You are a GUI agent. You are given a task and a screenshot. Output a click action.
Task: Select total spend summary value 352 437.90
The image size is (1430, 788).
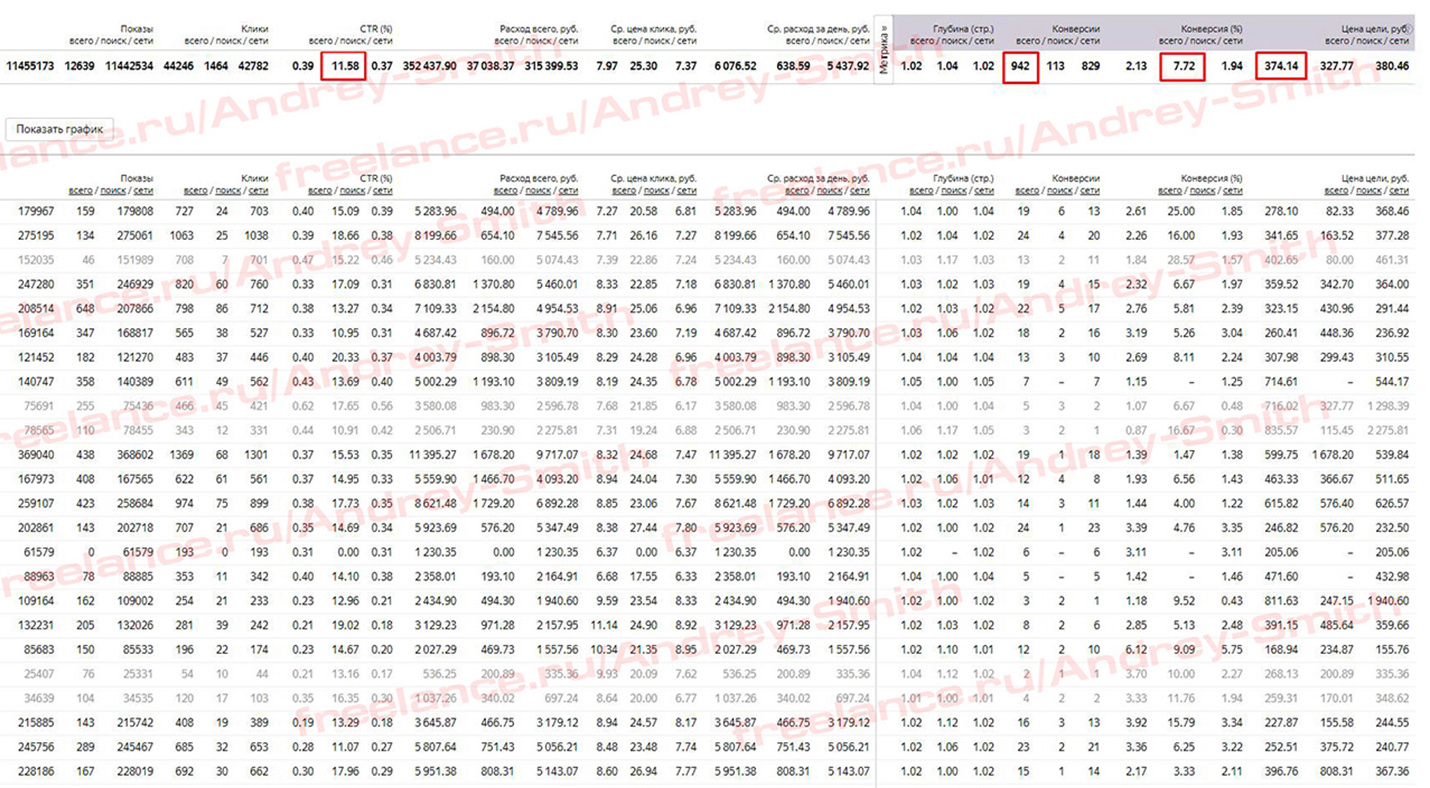coord(430,67)
